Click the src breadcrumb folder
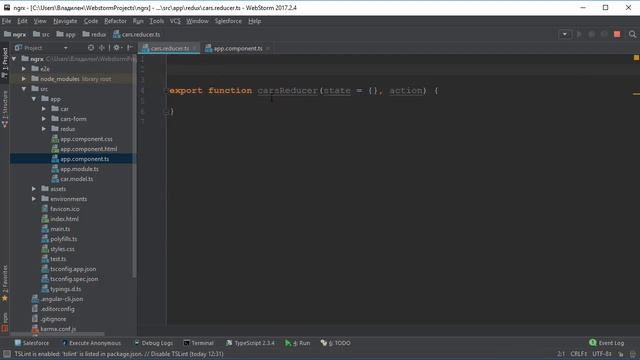The width and height of the screenshot is (640, 360). (x=41, y=34)
